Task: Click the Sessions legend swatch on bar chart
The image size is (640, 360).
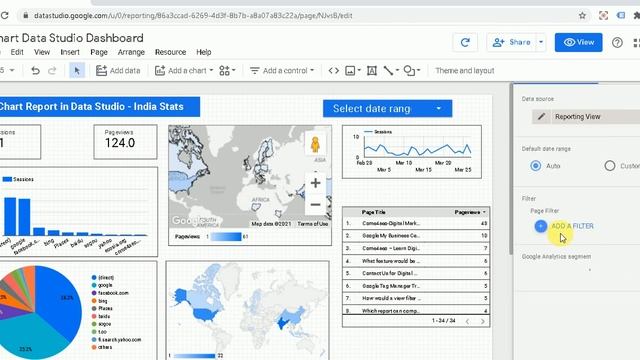Action: tap(7, 179)
